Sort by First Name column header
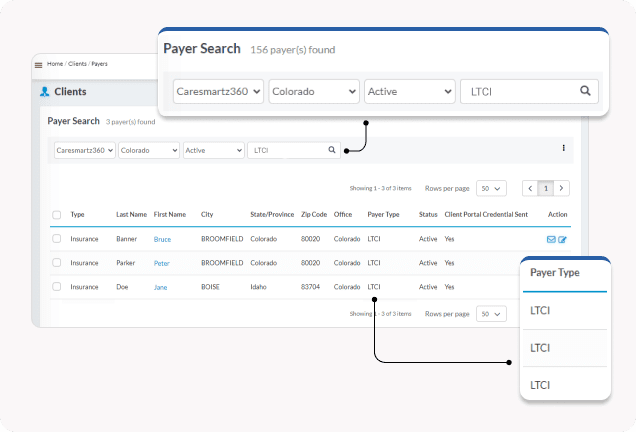Image resolution: width=636 pixels, height=432 pixels. click(x=170, y=214)
